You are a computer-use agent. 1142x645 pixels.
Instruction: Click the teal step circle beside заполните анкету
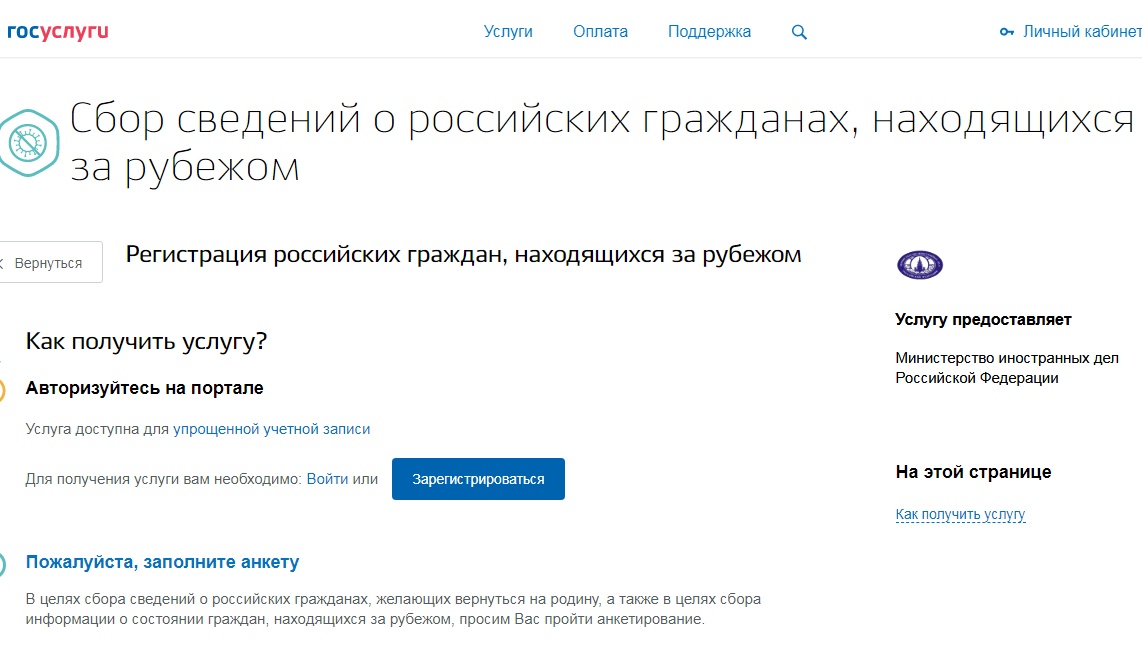(x=3, y=563)
